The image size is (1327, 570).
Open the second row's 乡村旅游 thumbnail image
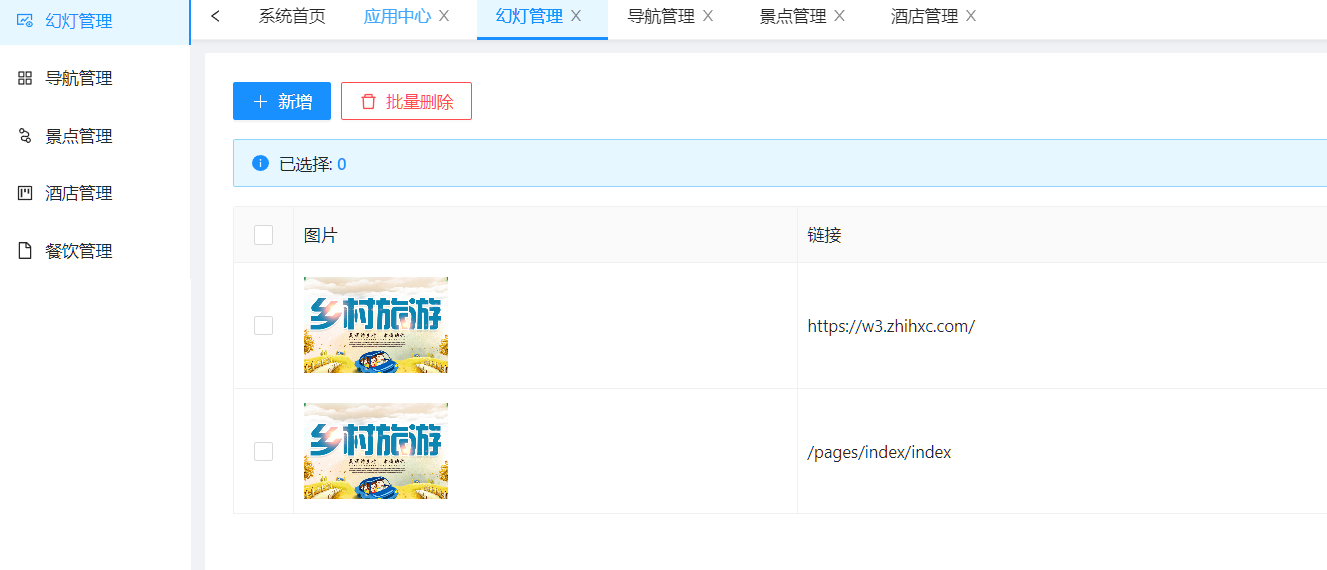tap(376, 451)
